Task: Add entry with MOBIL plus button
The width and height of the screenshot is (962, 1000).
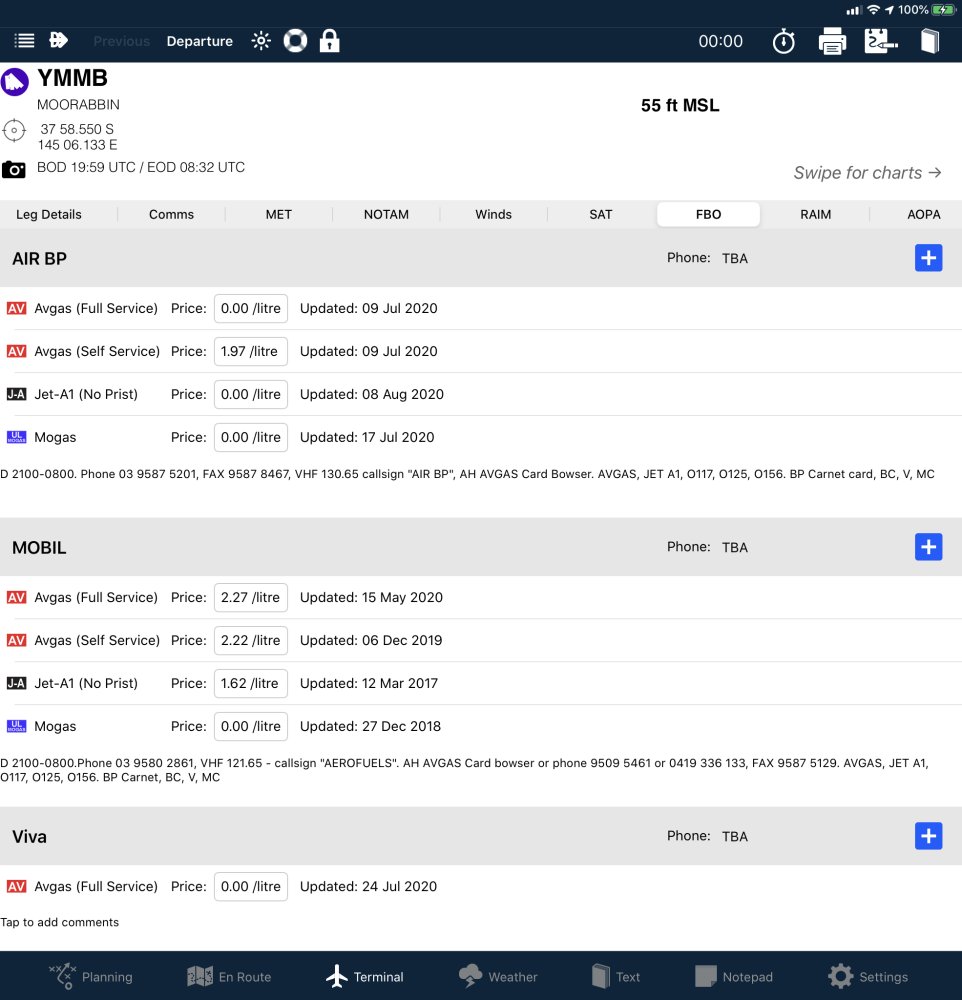Action: click(928, 547)
